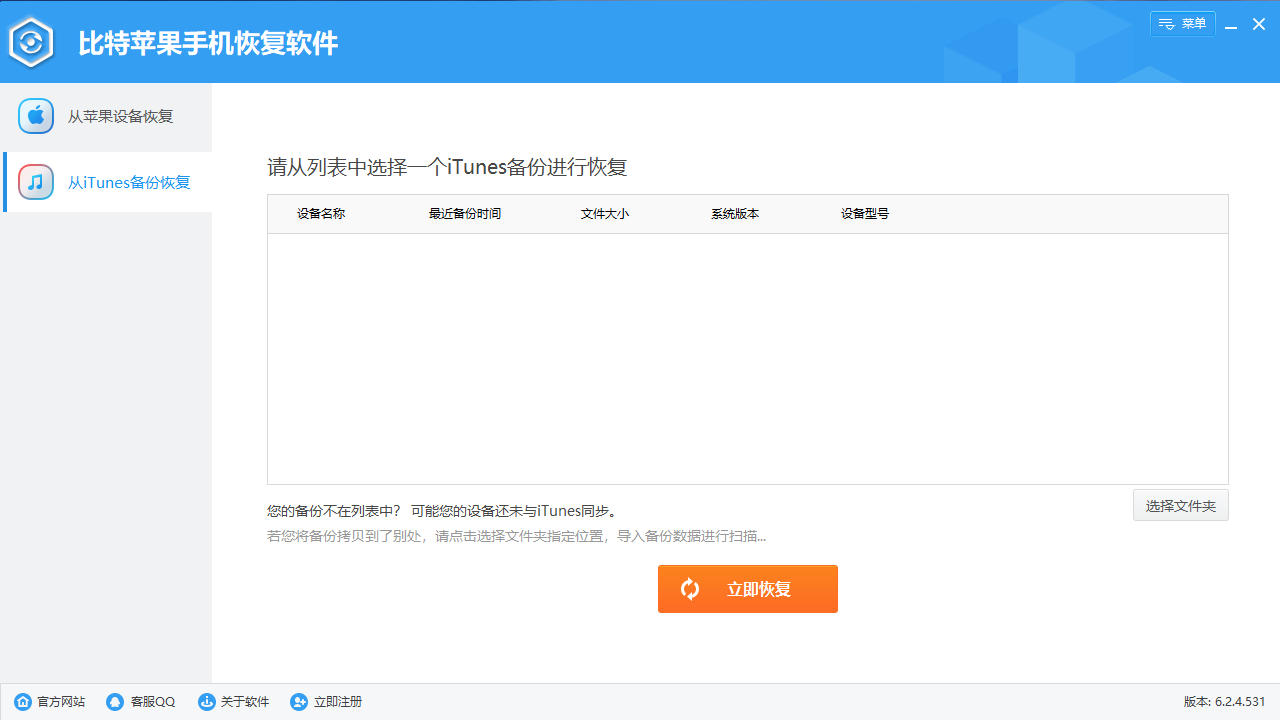Click inside the empty backup list area

[747, 360]
